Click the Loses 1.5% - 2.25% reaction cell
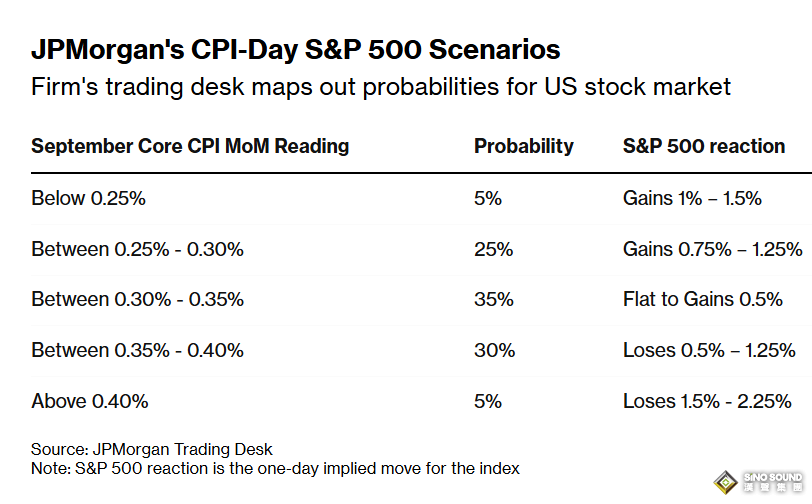Image resolution: width=812 pixels, height=504 pixels. (707, 401)
